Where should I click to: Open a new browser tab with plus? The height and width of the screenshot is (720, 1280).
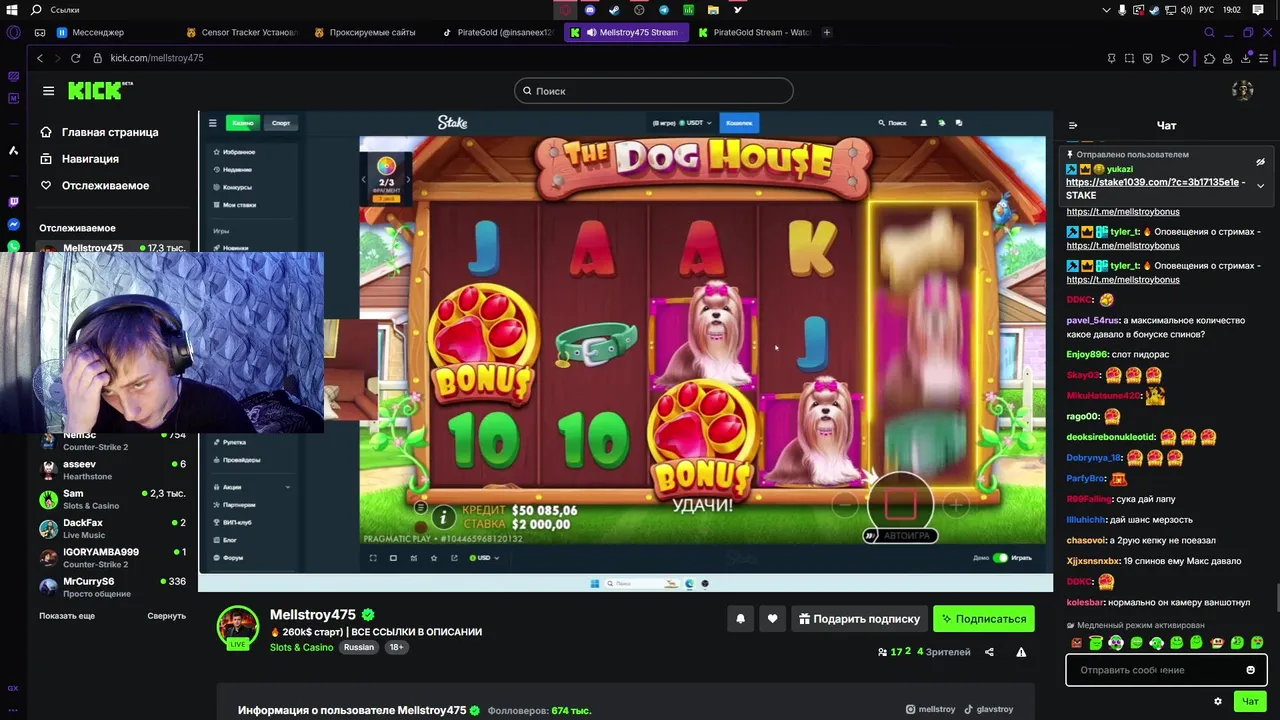(x=826, y=32)
